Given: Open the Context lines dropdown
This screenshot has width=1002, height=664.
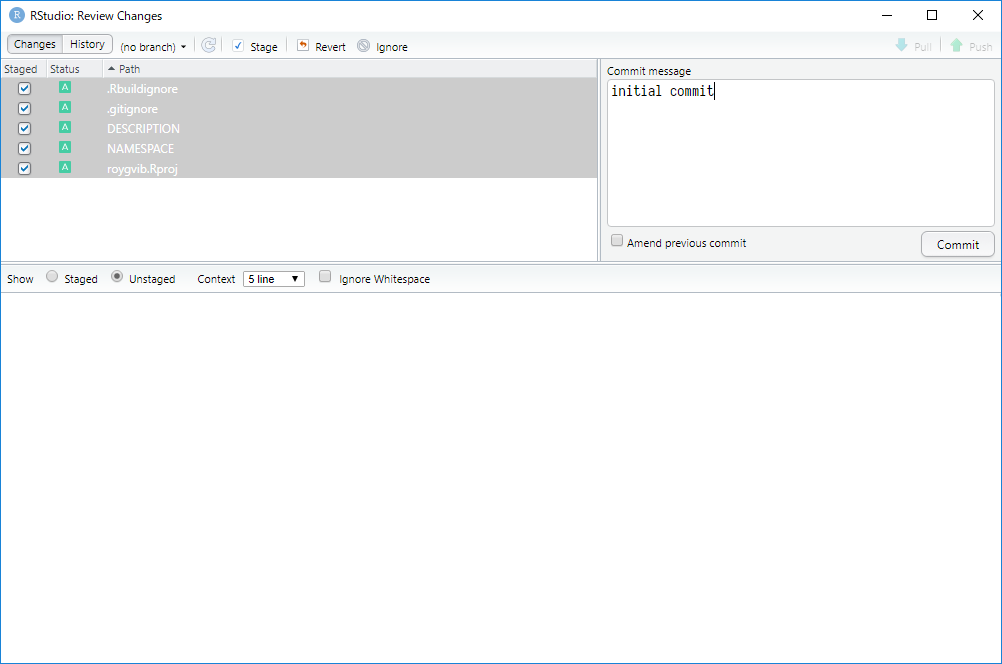Looking at the screenshot, I should [274, 279].
